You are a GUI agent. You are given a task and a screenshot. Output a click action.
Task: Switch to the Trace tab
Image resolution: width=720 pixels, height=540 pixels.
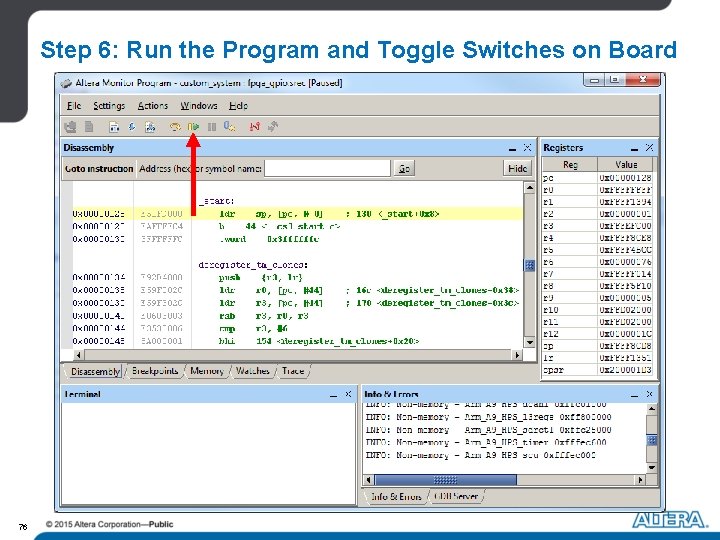click(293, 371)
